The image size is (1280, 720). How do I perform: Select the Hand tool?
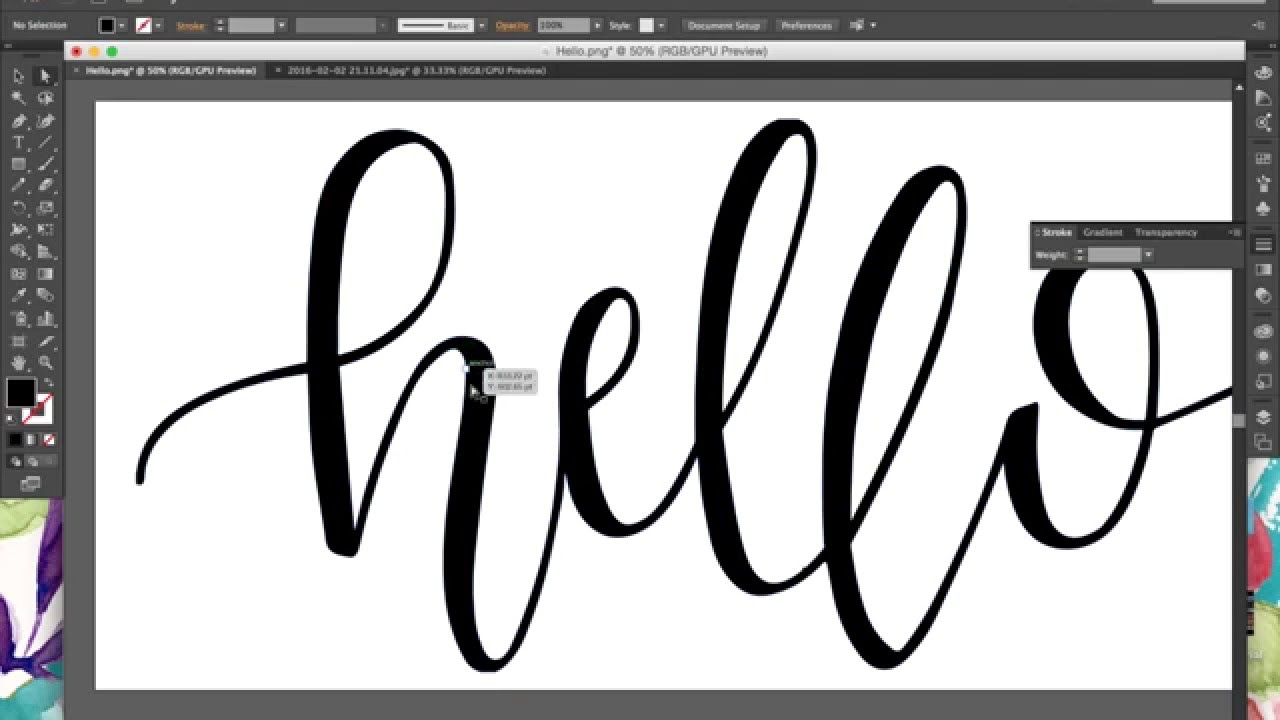click(x=18, y=363)
